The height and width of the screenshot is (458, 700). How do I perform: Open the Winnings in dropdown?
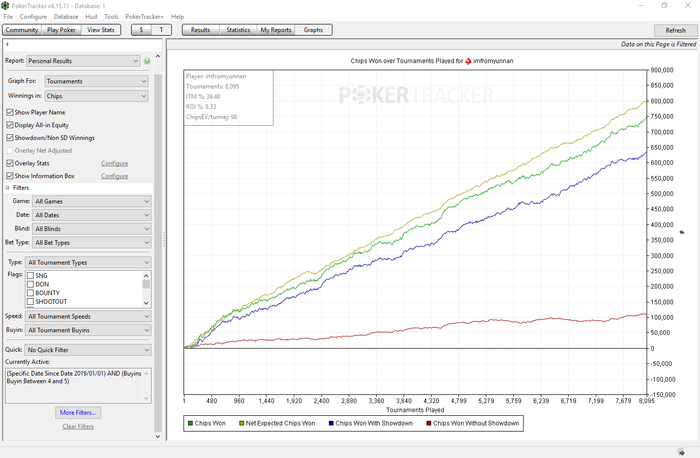coord(96,96)
